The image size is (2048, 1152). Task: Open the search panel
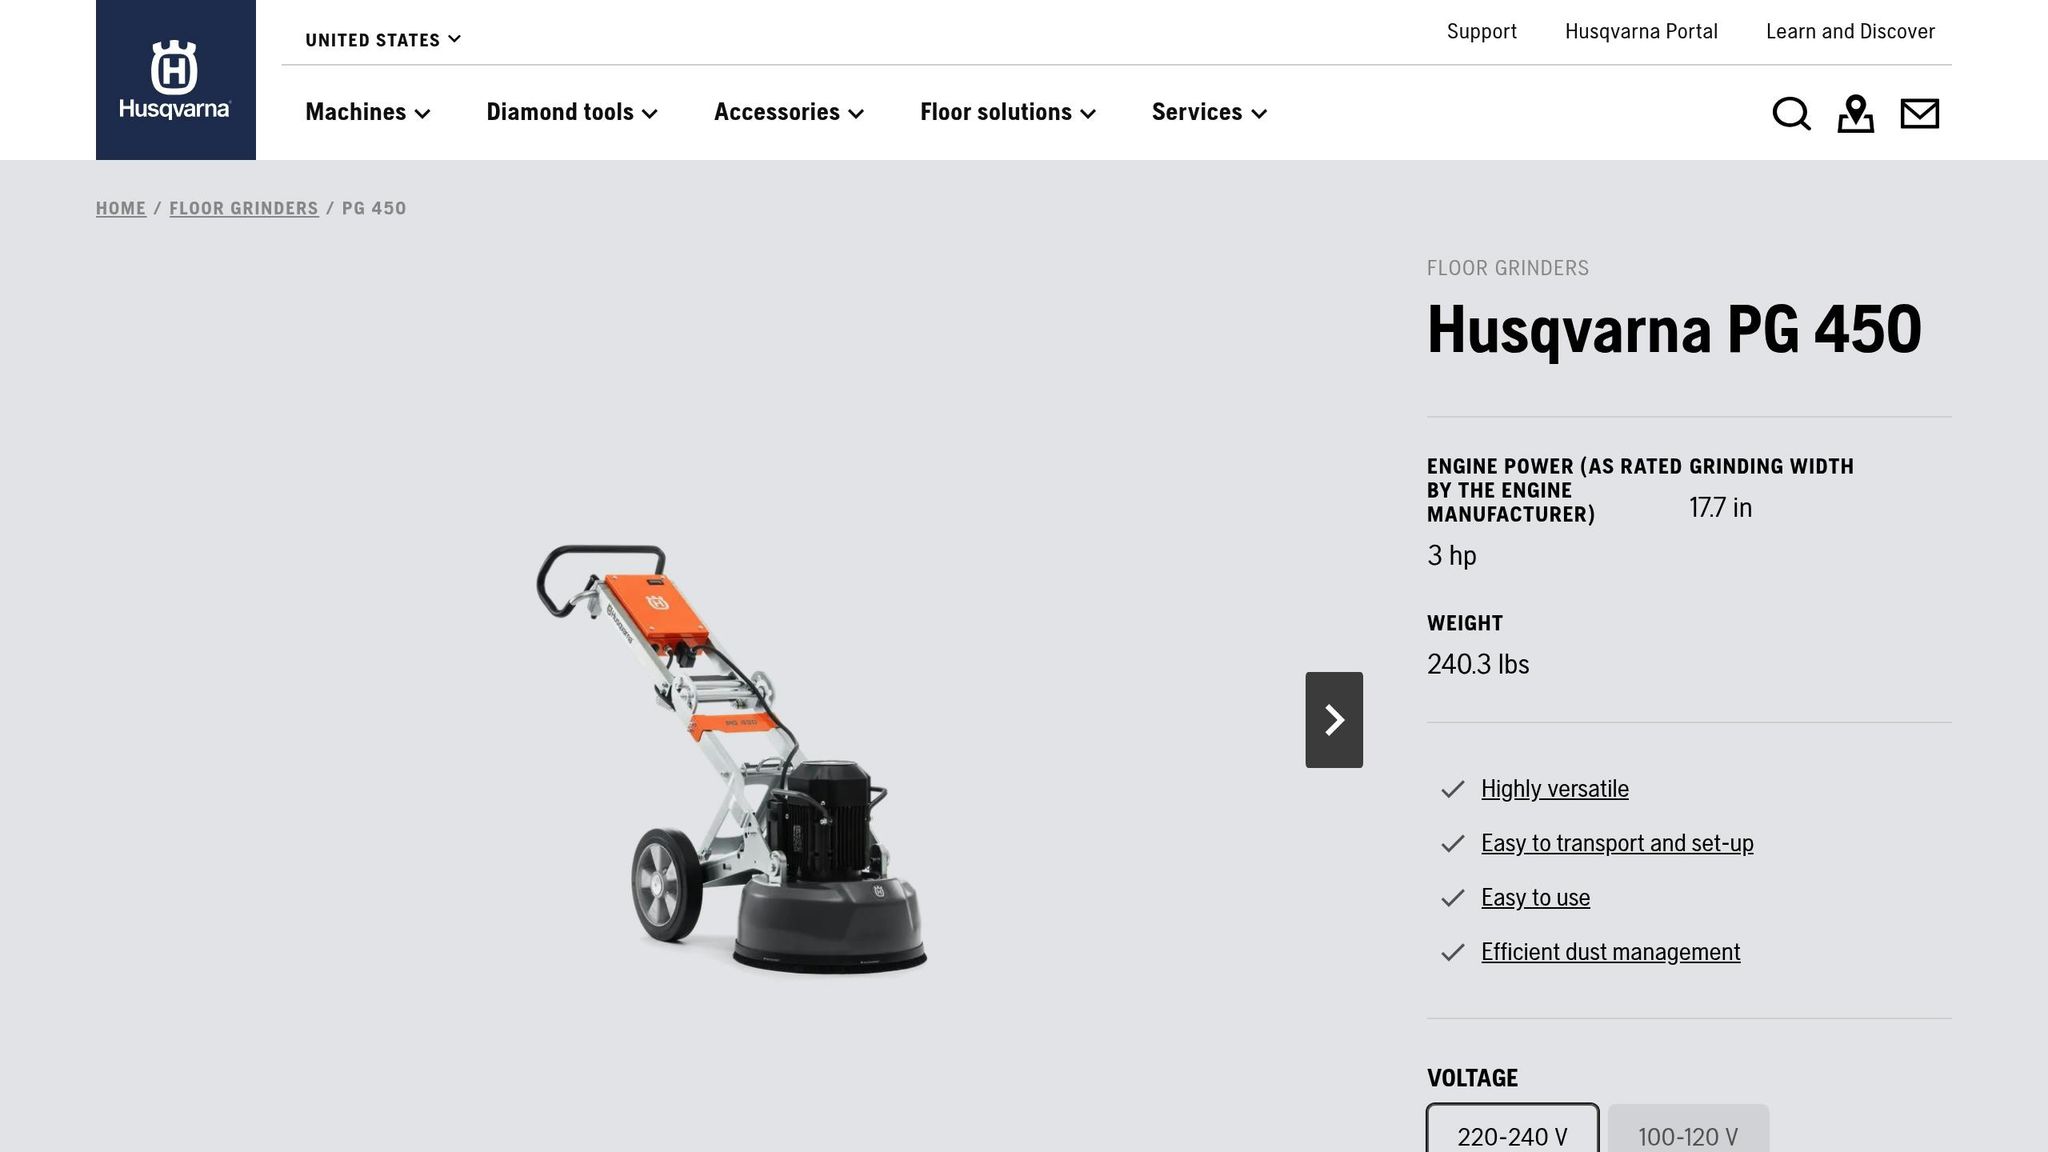[x=1791, y=114]
